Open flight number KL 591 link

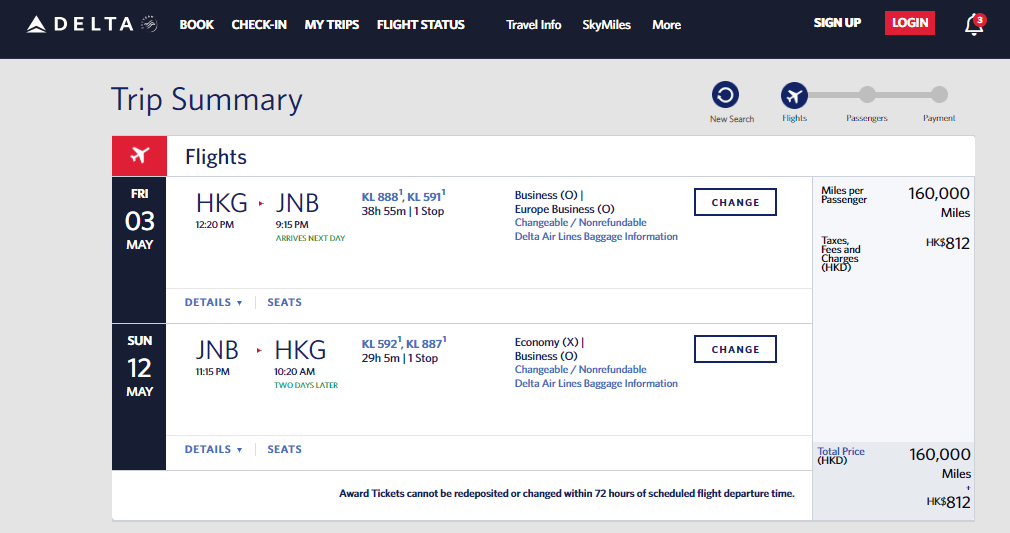click(x=426, y=196)
